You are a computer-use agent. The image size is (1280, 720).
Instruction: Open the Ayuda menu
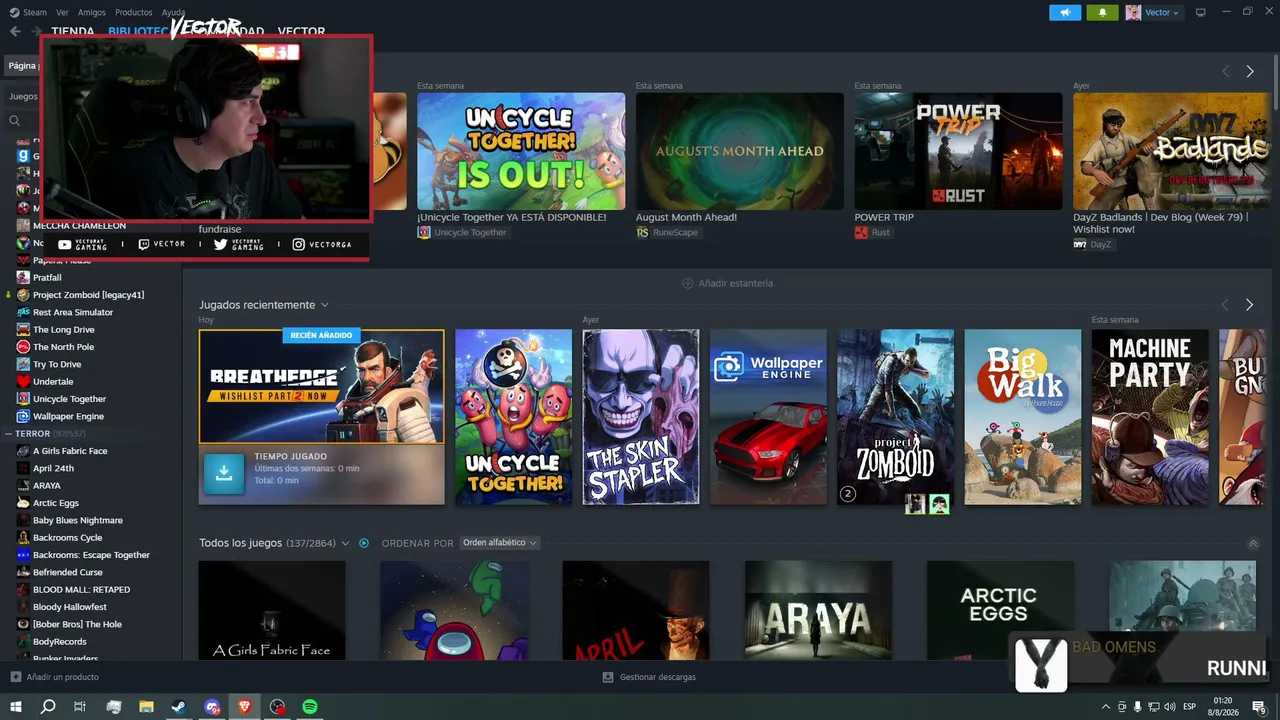tap(173, 12)
